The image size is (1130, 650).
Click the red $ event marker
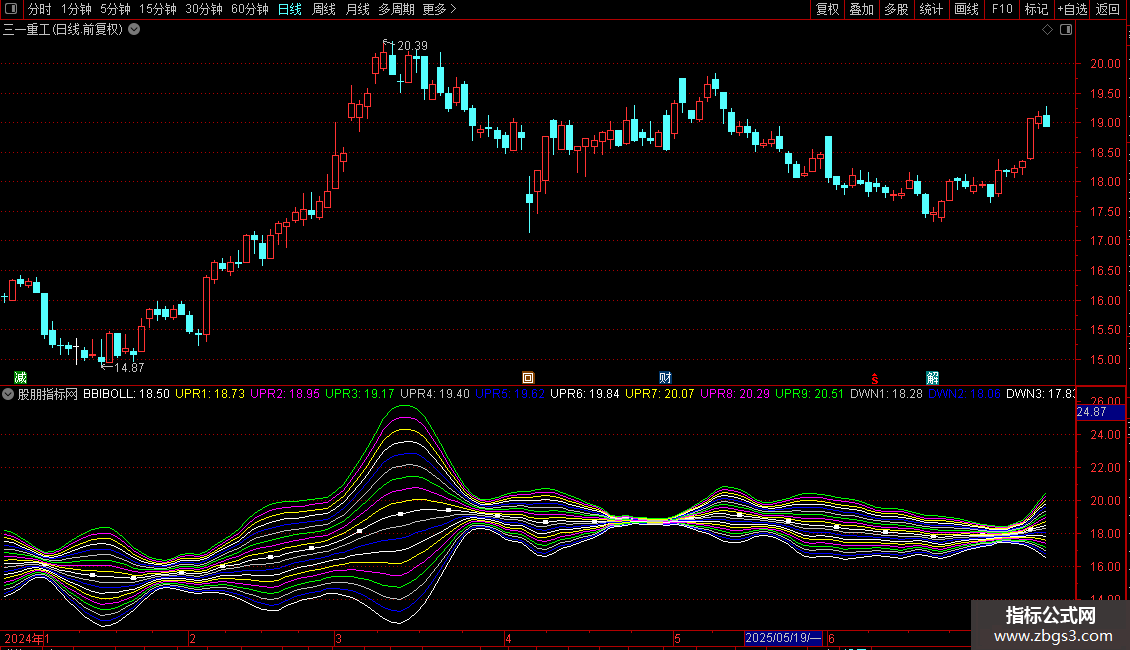pyautogui.click(x=875, y=379)
